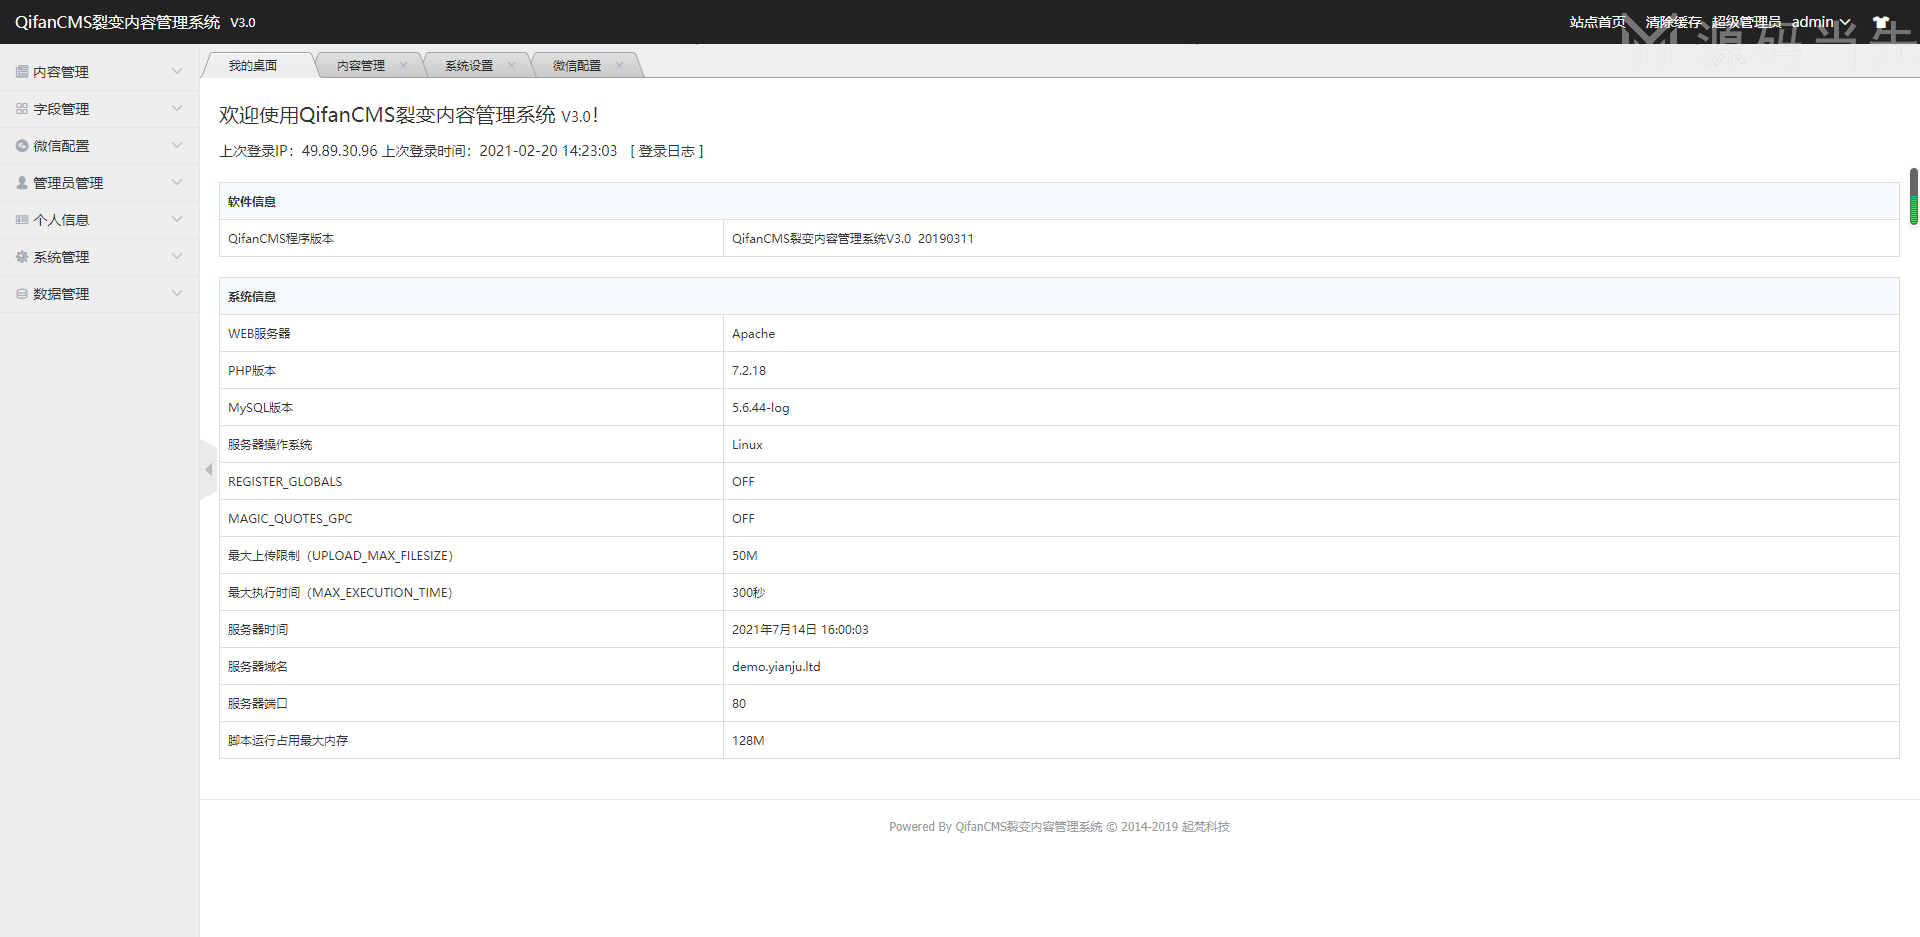This screenshot has height=937, width=1920.
Task: Click the 数据管理 database icon
Action: (x=22, y=294)
